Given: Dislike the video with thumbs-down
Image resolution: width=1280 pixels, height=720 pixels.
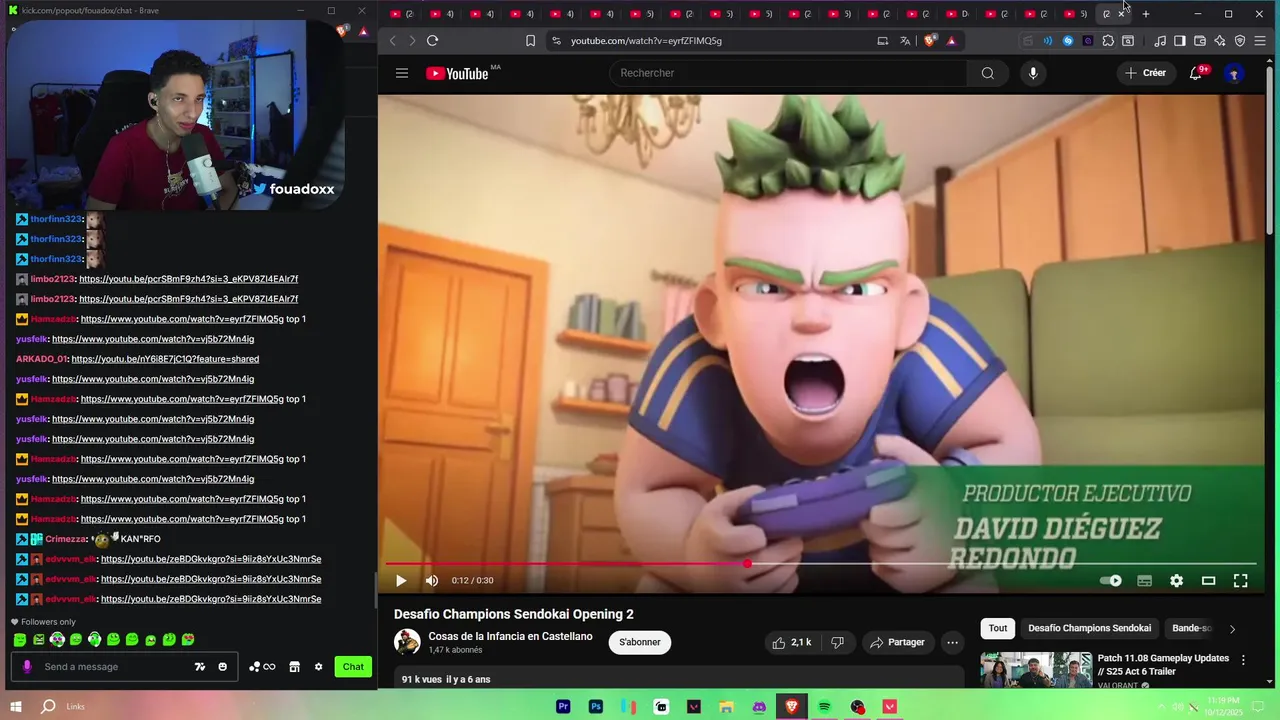Looking at the screenshot, I should click(838, 642).
